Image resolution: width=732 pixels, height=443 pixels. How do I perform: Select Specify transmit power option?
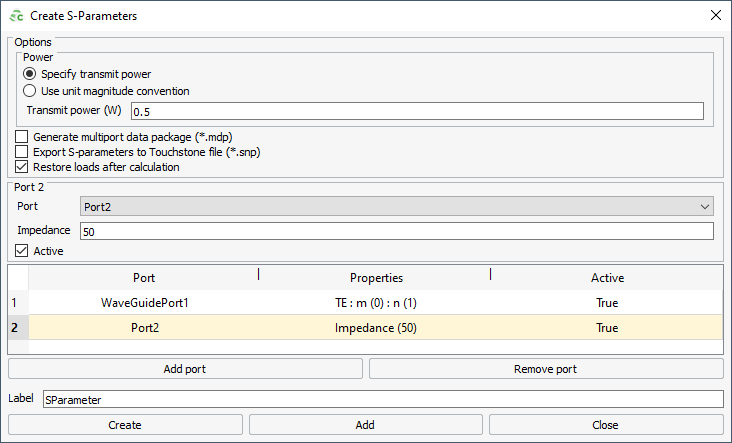click(x=30, y=74)
